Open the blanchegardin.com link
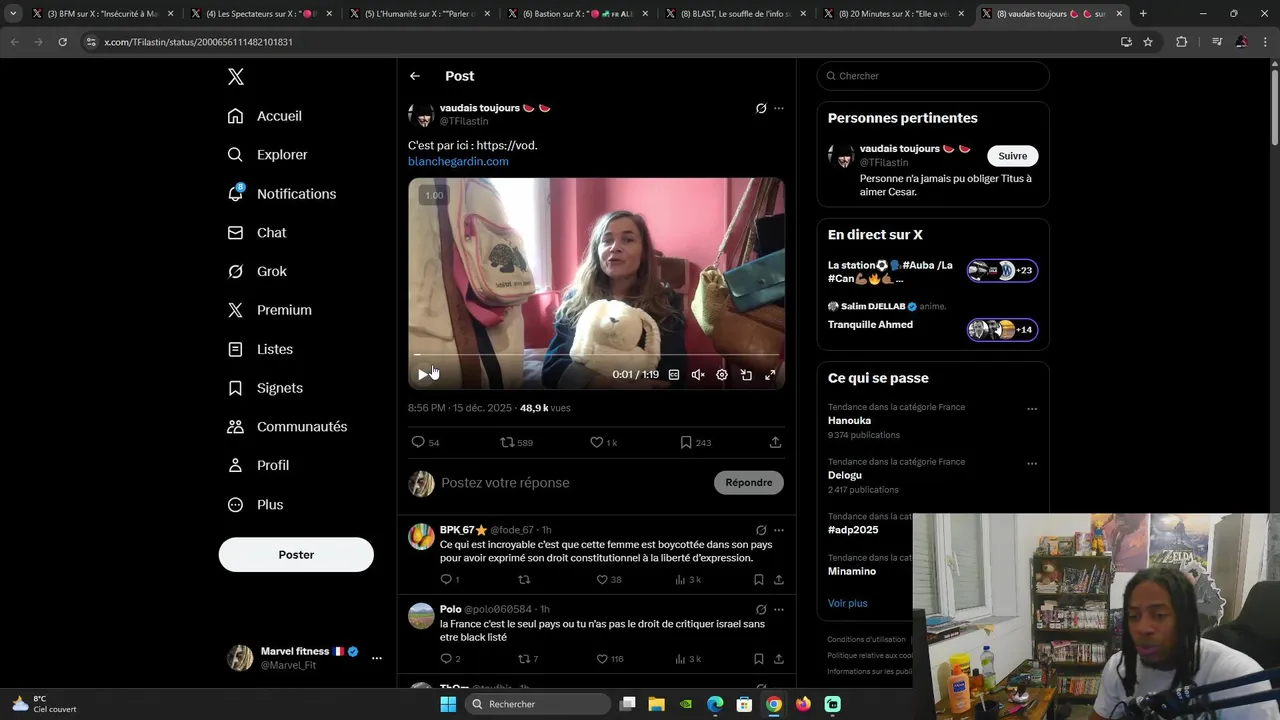 click(x=458, y=161)
